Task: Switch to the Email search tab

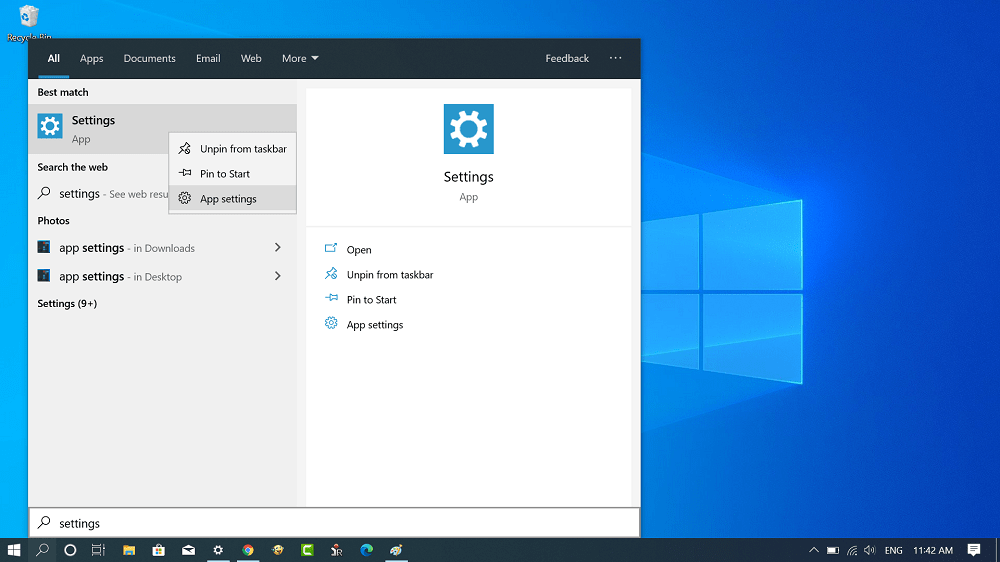Action: pos(208,58)
